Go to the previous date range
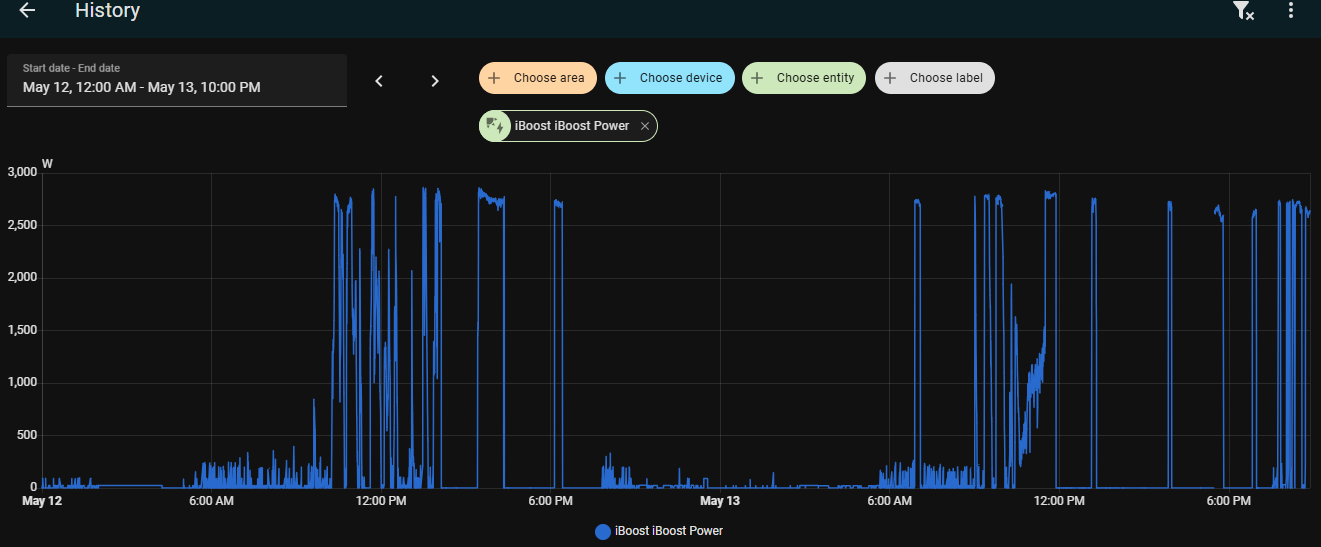The width and height of the screenshot is (1321, 547). coord(379,81)
